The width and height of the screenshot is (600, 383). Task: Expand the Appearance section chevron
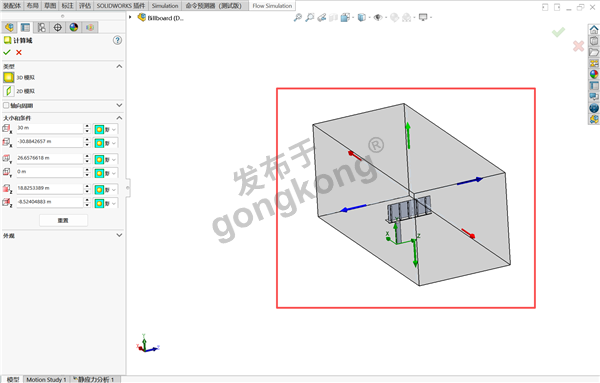(119, 235)
